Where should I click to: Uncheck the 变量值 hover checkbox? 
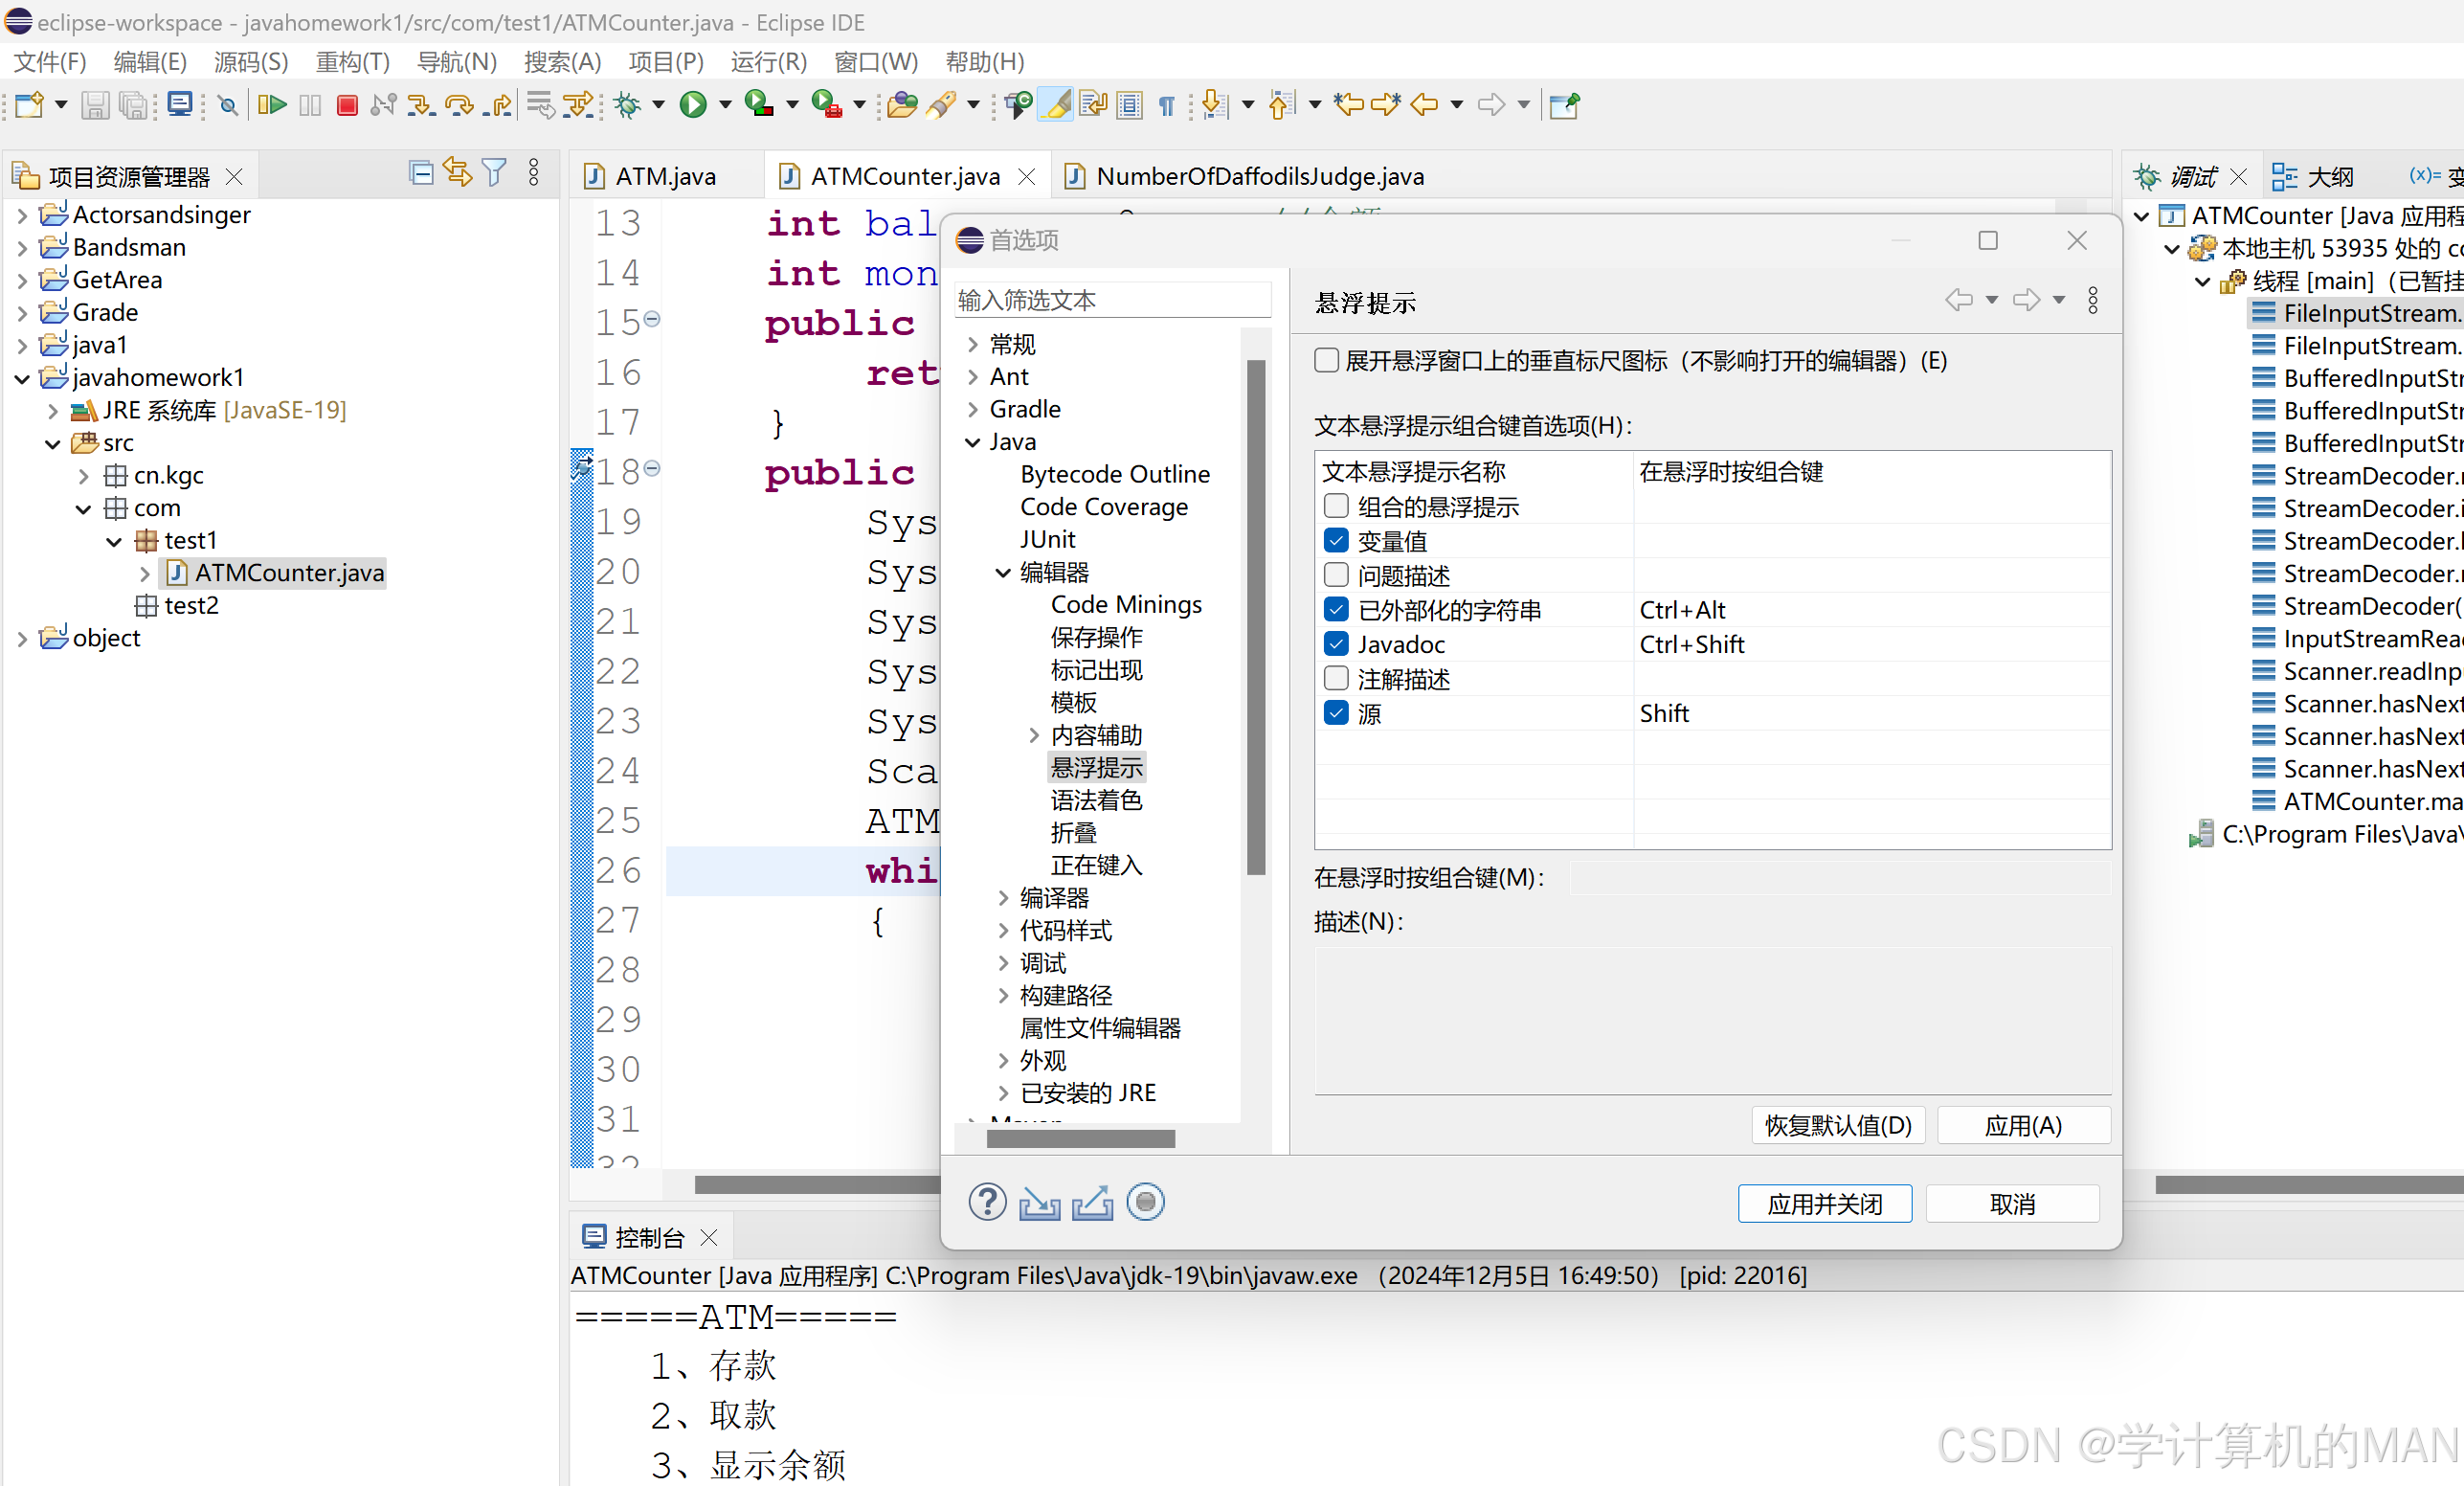pos(1335,540)
